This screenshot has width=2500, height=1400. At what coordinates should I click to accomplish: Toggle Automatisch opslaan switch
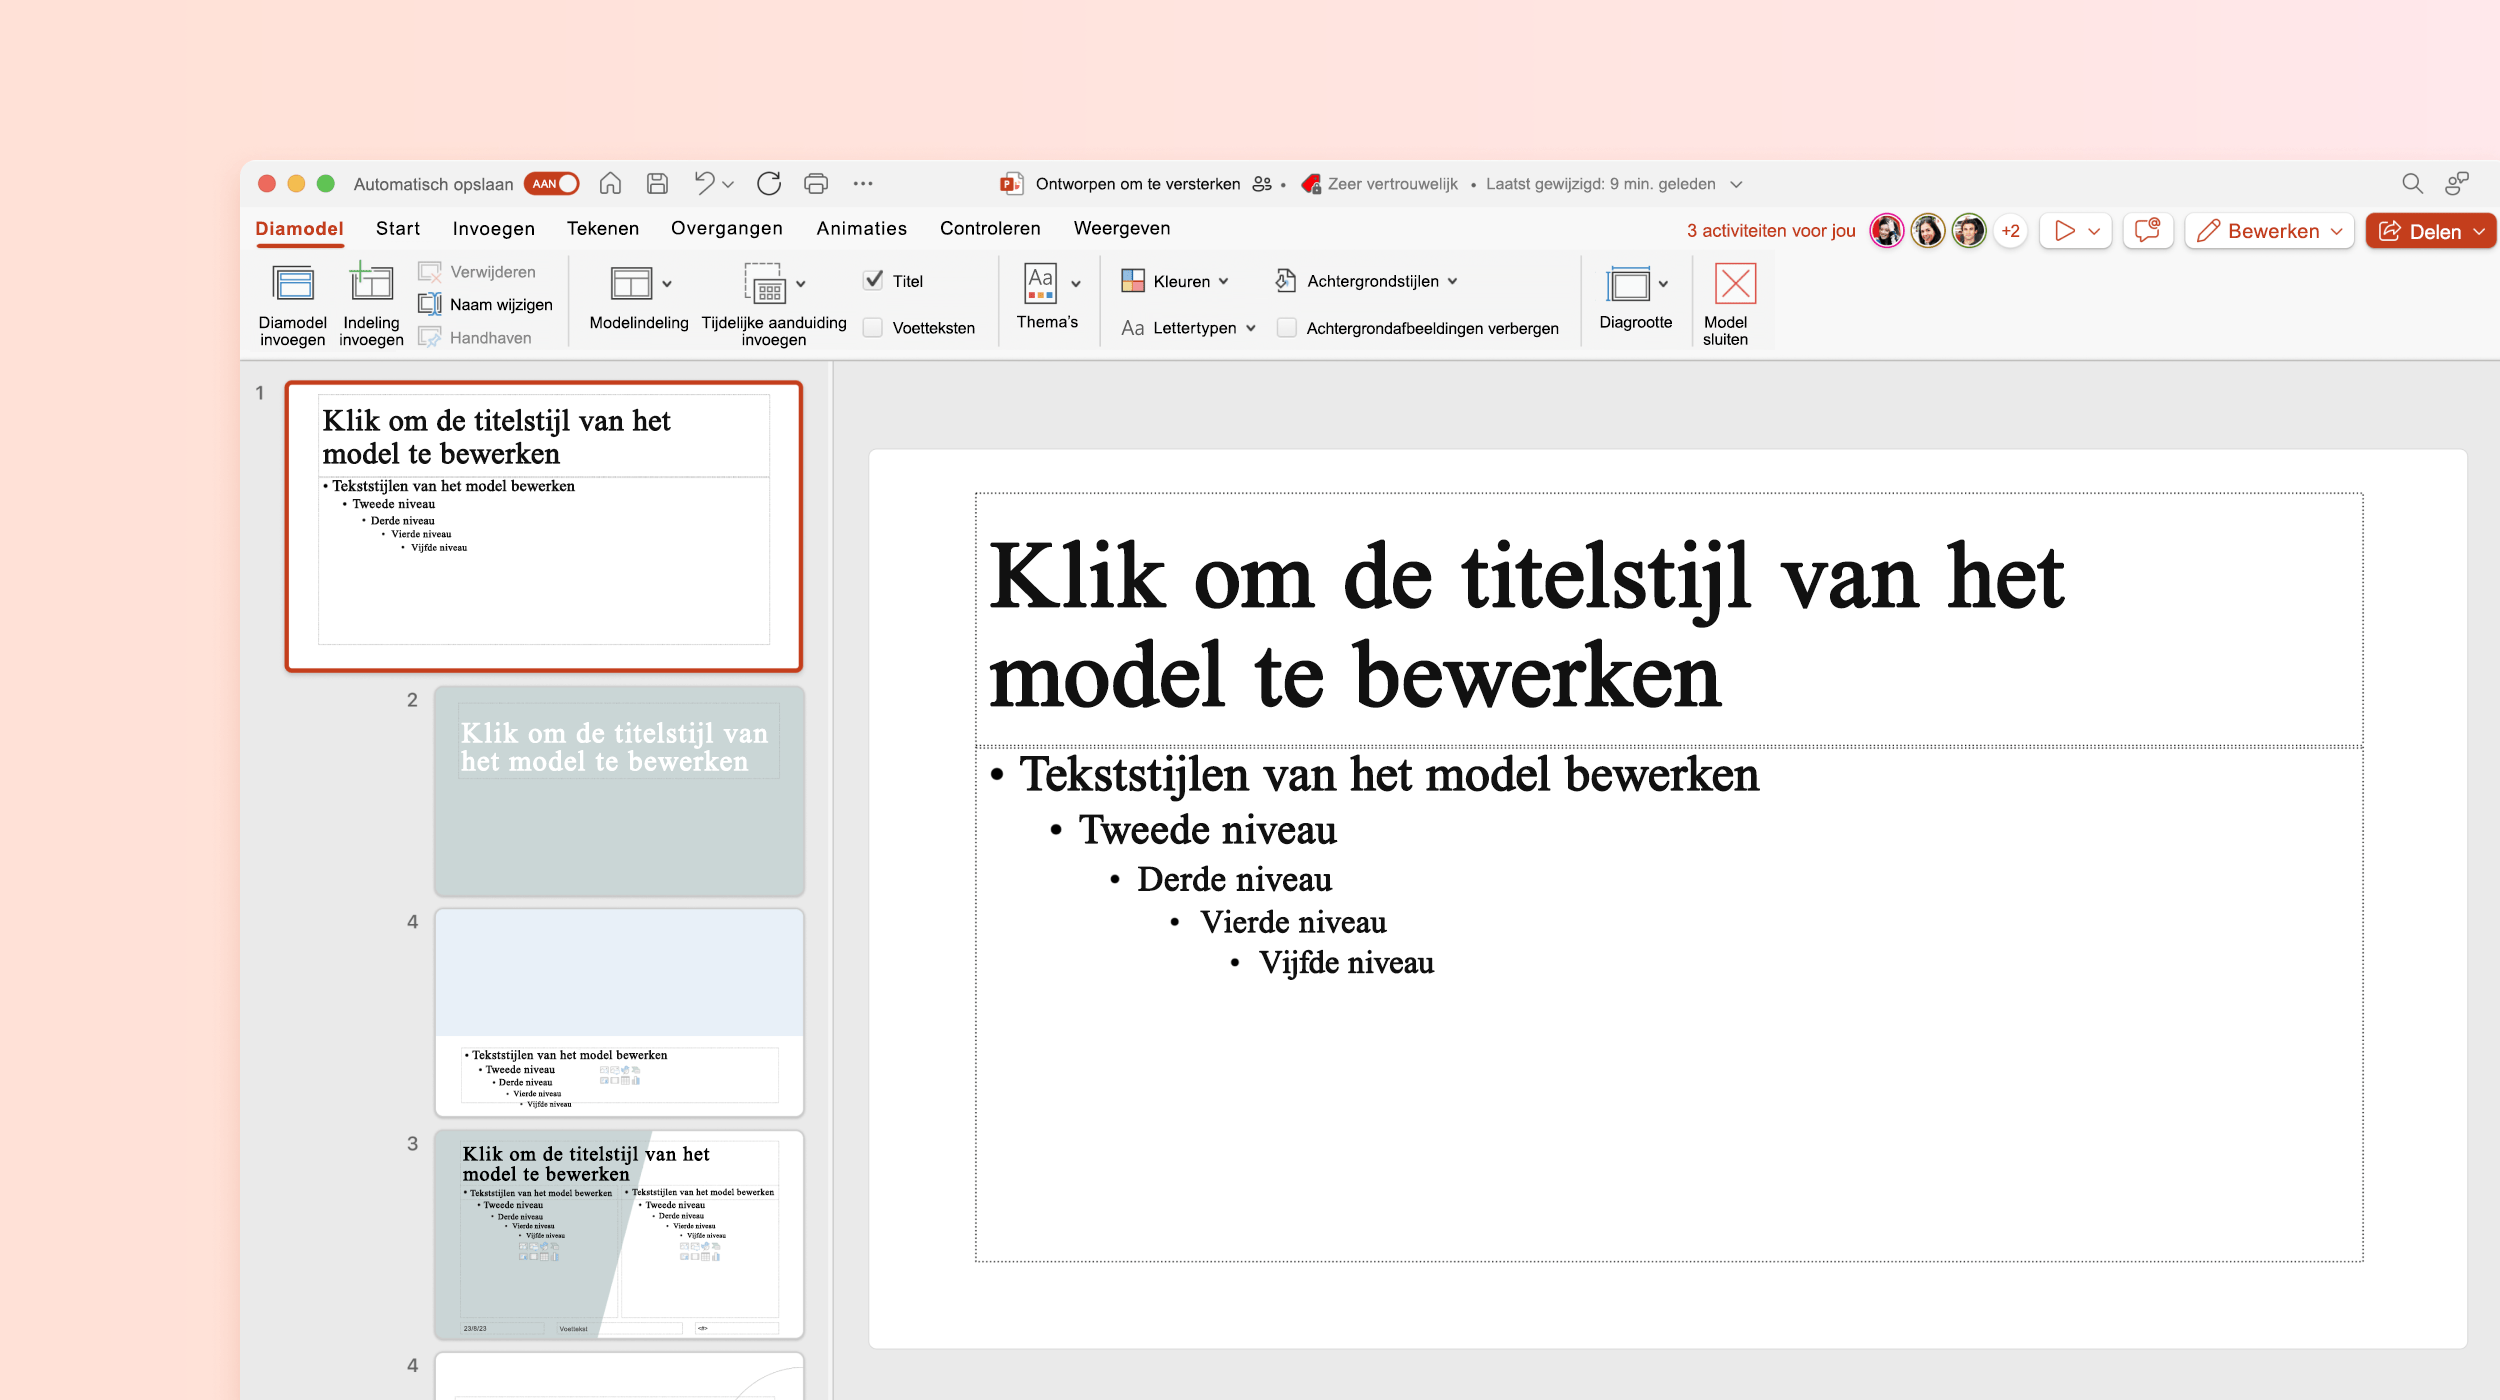[551, 184]
